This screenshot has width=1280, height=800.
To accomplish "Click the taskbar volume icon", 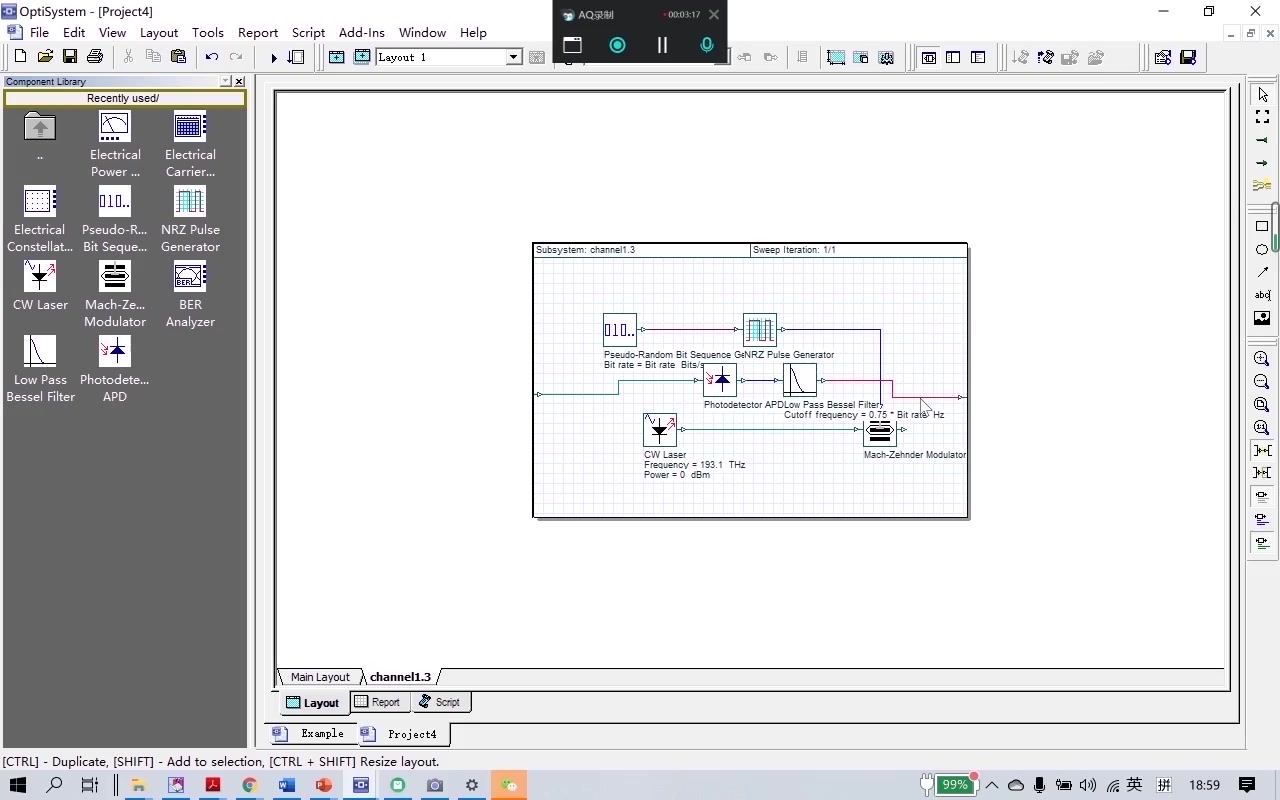I will (1087, 785).
